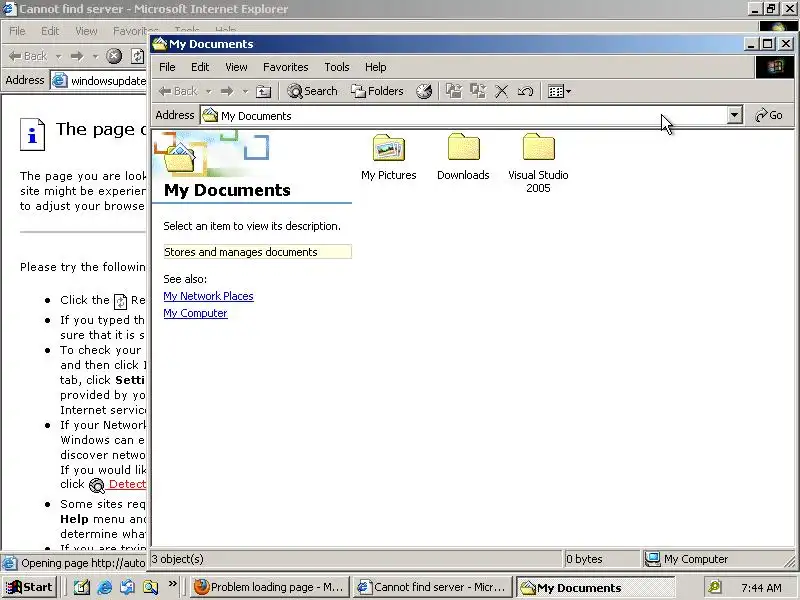
Task: Click My Computer zone in status bar
Action: click(686, 559)
